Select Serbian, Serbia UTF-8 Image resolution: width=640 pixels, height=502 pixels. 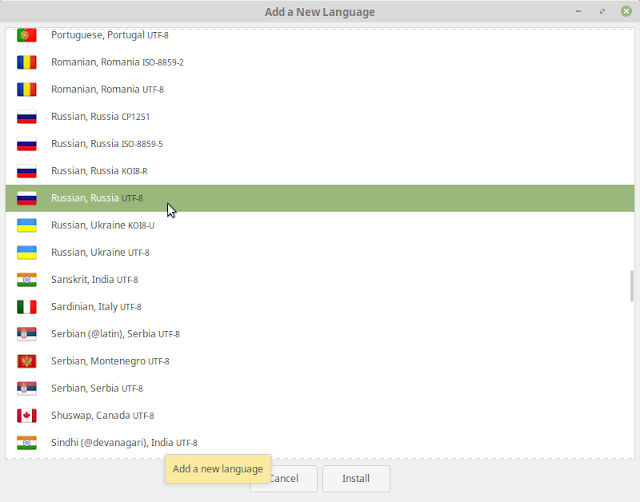click(320, 388)
